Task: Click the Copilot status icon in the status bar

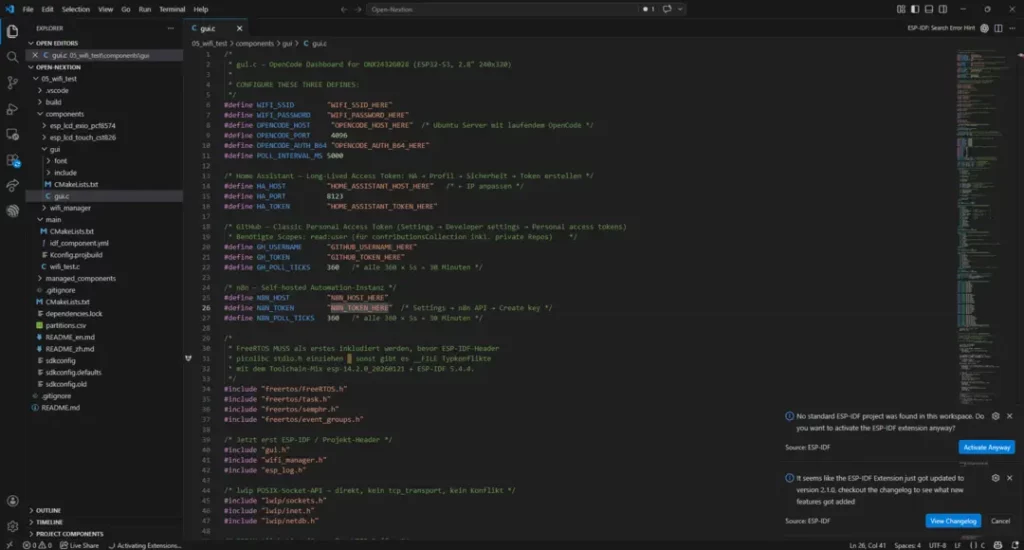Action: (x=997, y=545)
